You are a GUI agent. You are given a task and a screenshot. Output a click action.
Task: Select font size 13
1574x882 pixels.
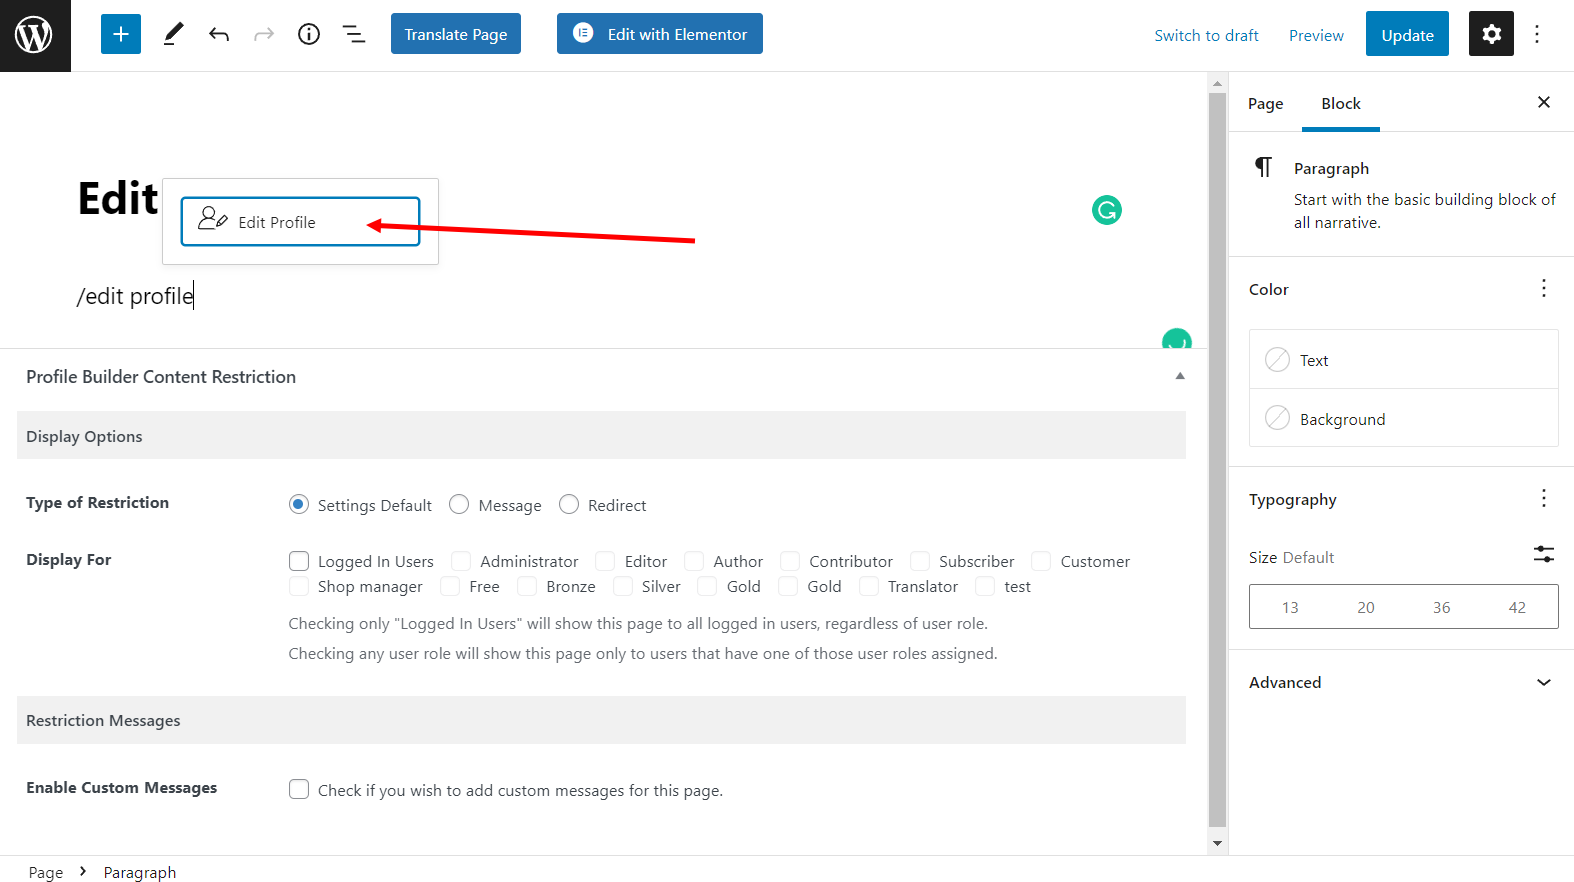(x=1290, y=607)
